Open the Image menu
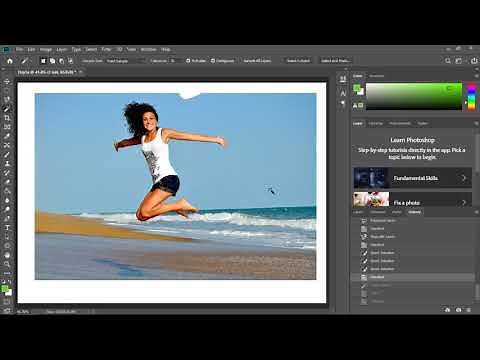 coord(46,49)
